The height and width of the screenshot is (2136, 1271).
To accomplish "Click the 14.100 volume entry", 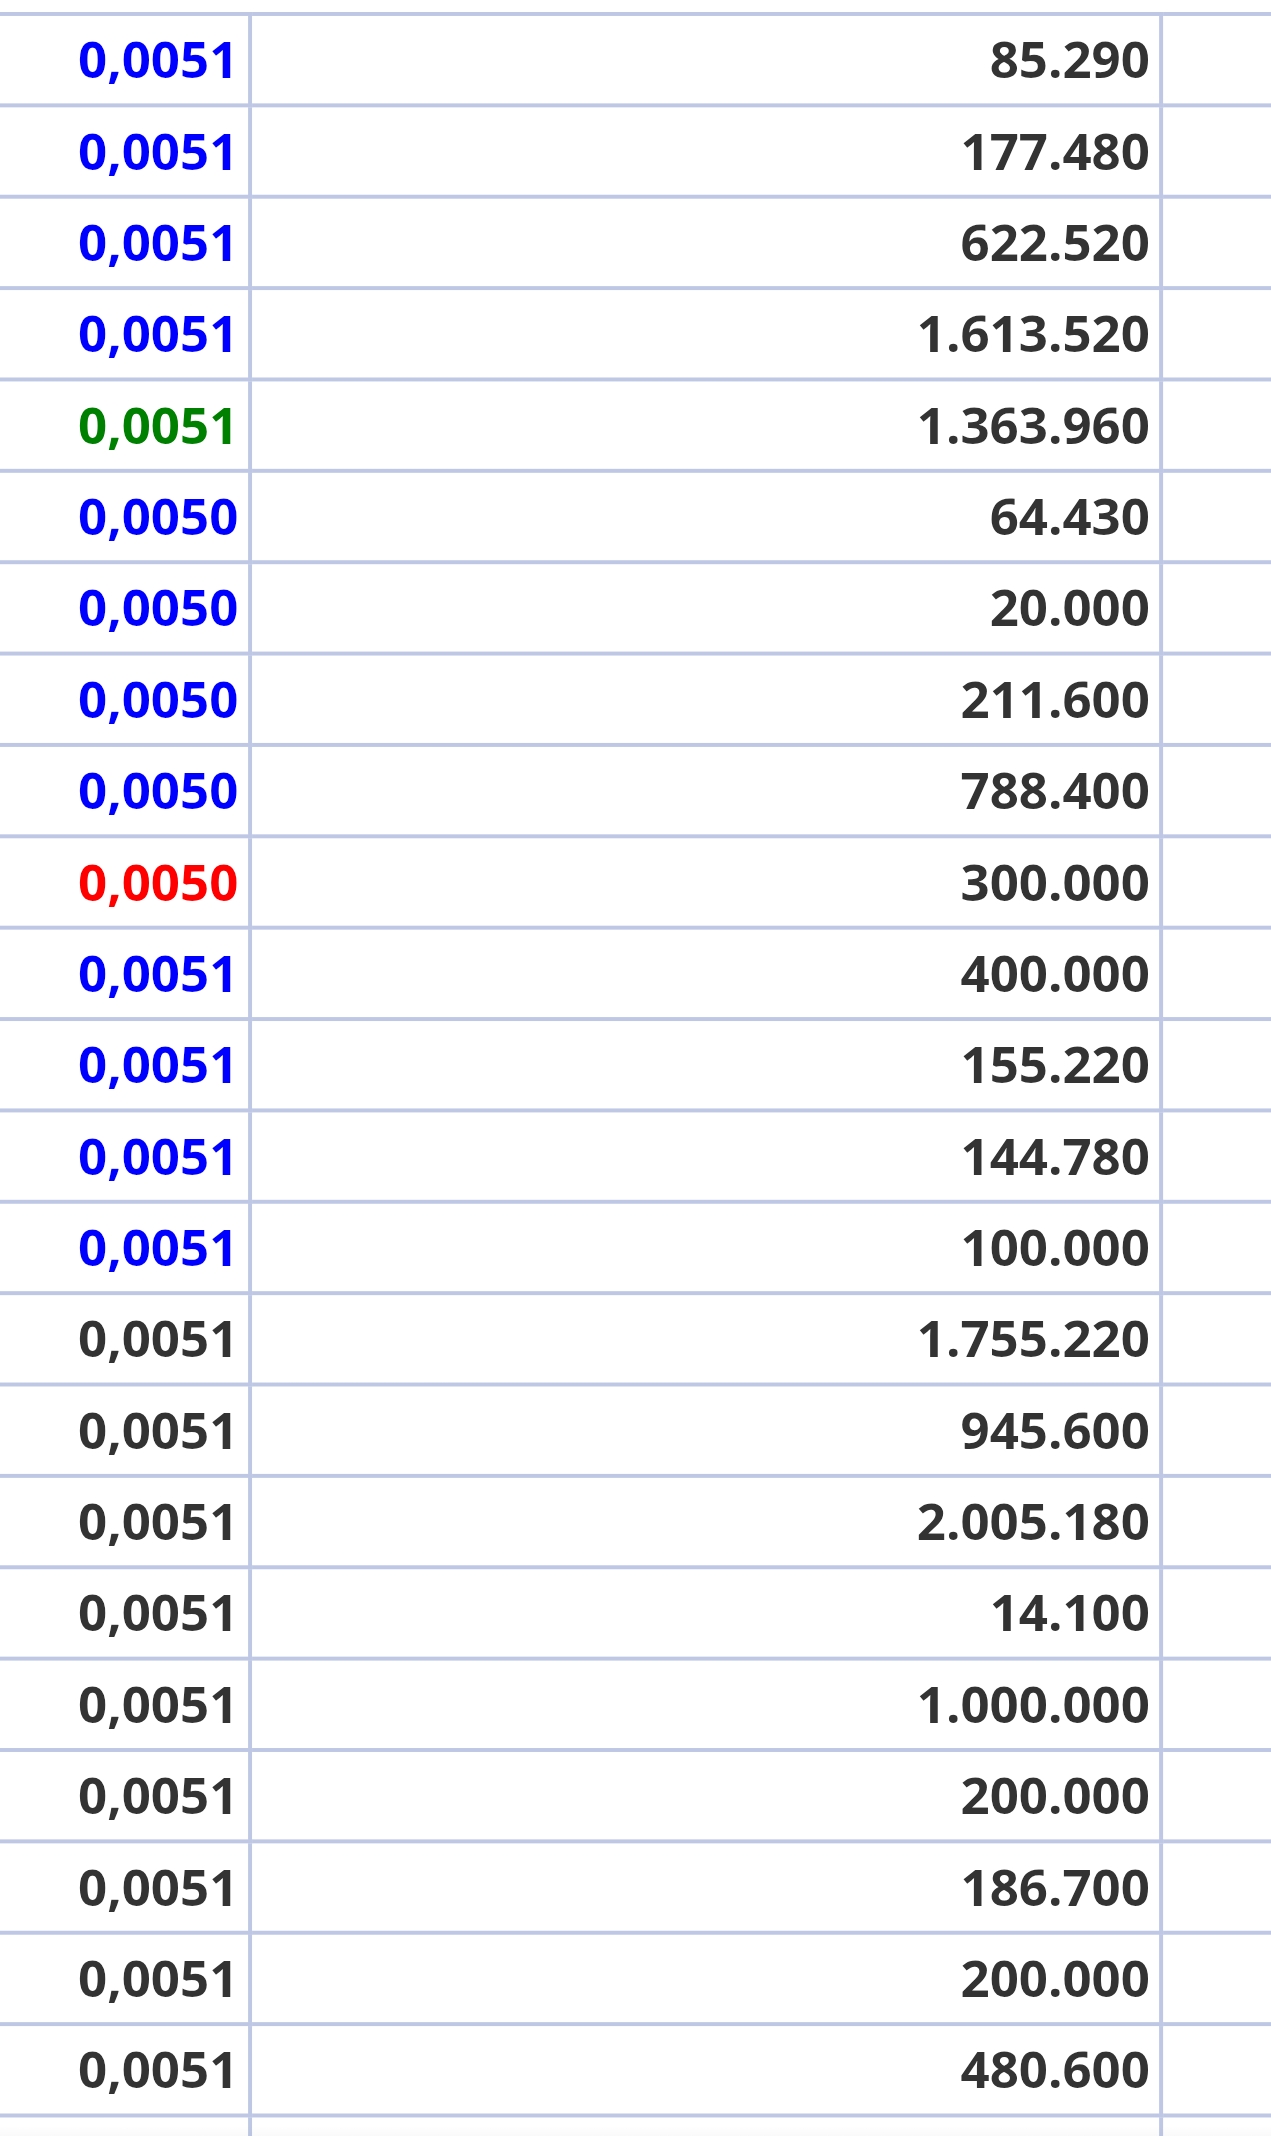I will click(1068, 1614).
